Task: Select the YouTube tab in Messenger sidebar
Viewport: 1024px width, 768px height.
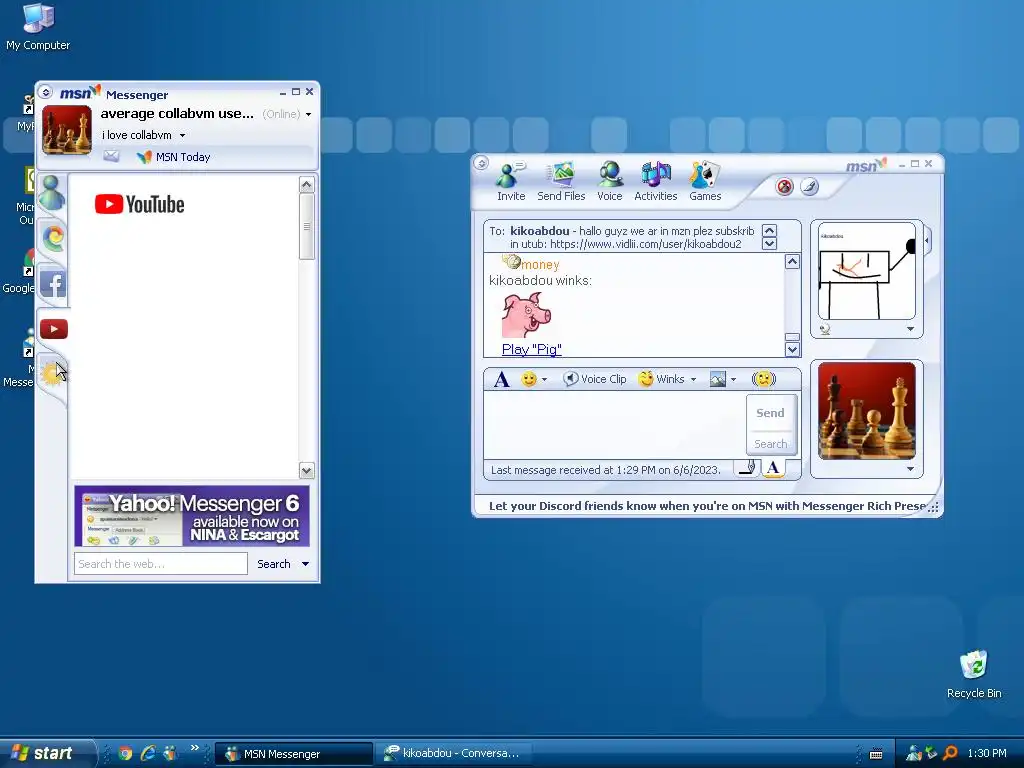Action: coord(54,329)
